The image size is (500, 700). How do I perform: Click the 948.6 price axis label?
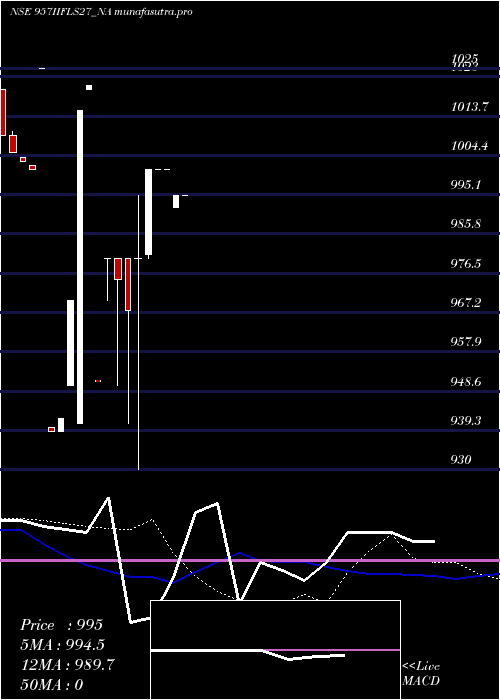466,381
